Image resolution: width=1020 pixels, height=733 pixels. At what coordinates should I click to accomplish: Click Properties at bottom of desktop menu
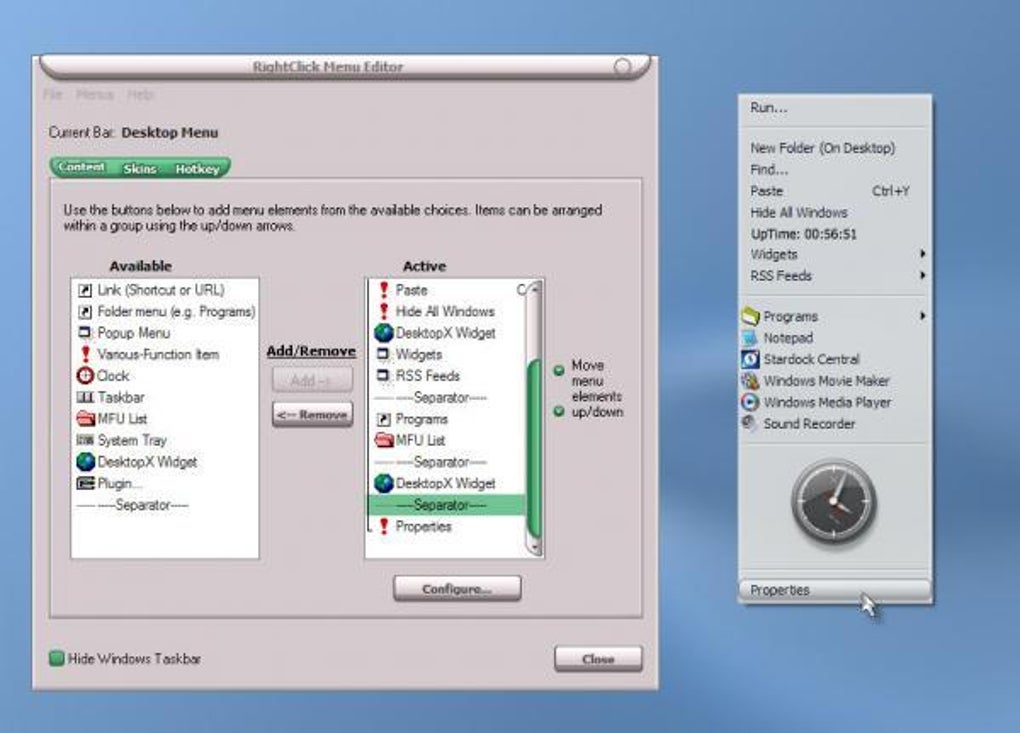(x=835, y=590)
